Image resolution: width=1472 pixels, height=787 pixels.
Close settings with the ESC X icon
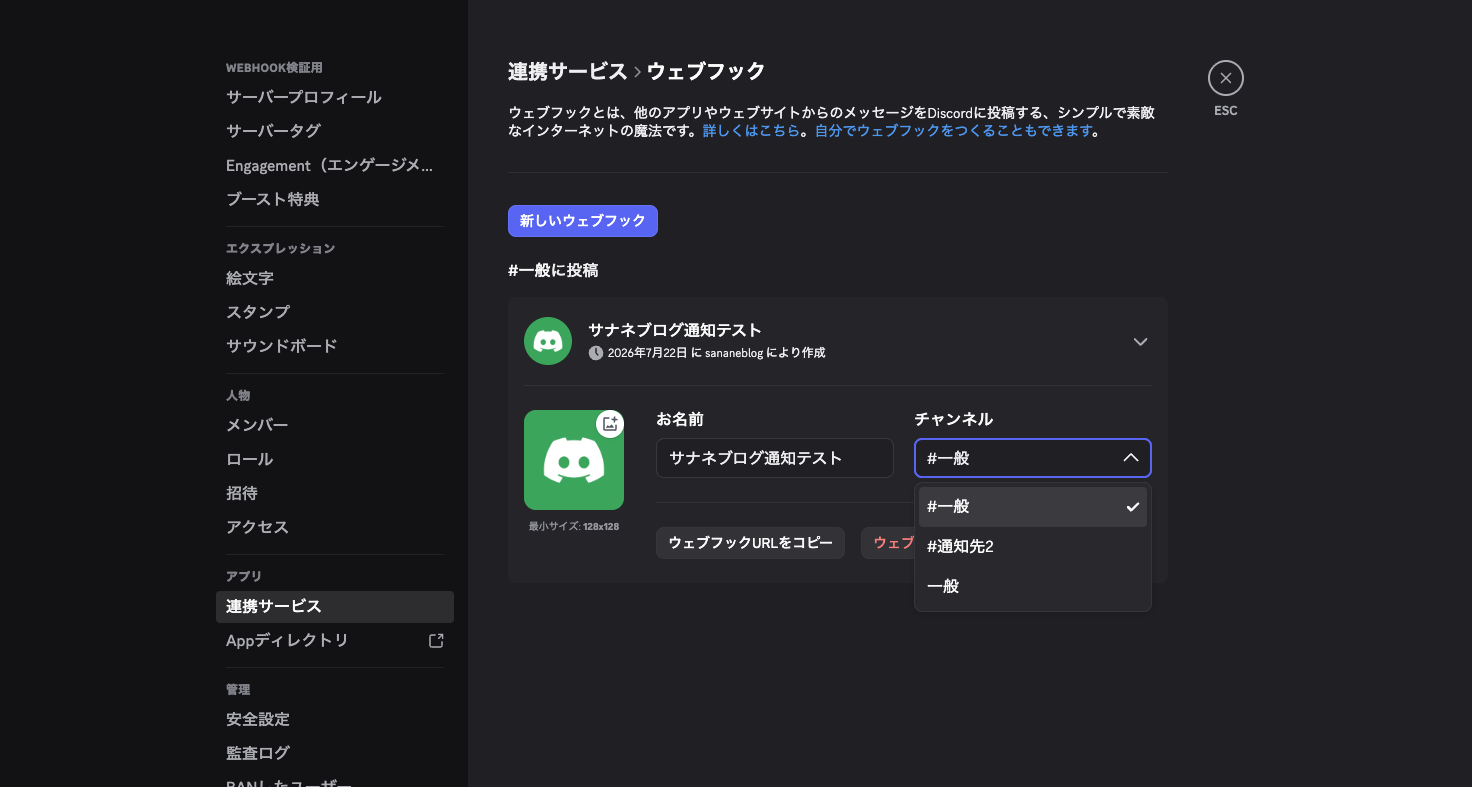pos(1225,78)
